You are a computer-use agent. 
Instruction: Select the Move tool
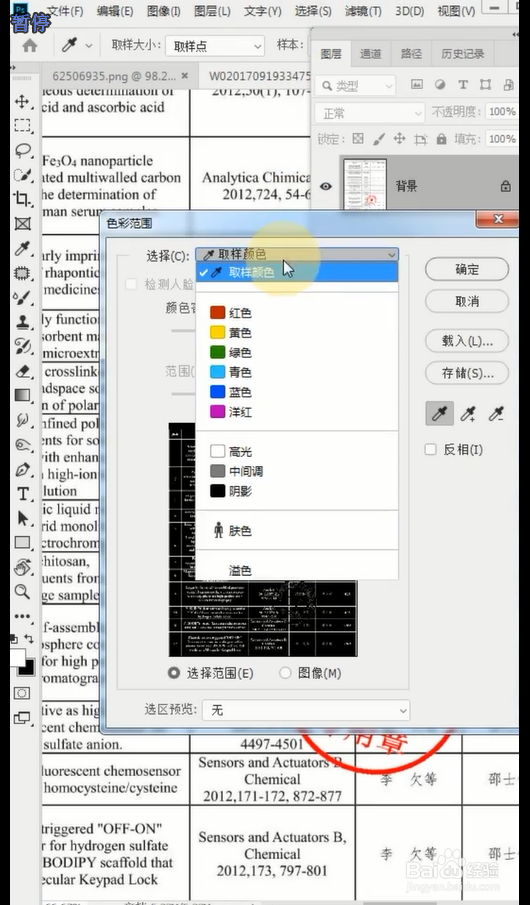coord(22,102)
